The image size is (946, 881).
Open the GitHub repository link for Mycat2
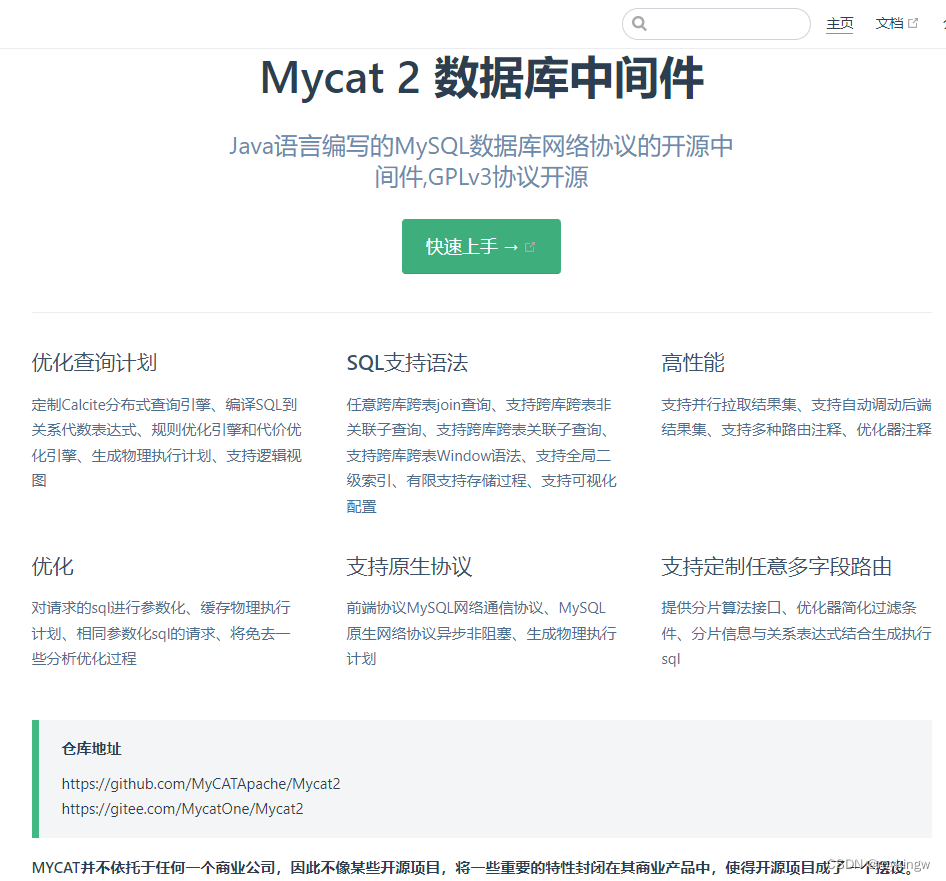tap(202, 784)
